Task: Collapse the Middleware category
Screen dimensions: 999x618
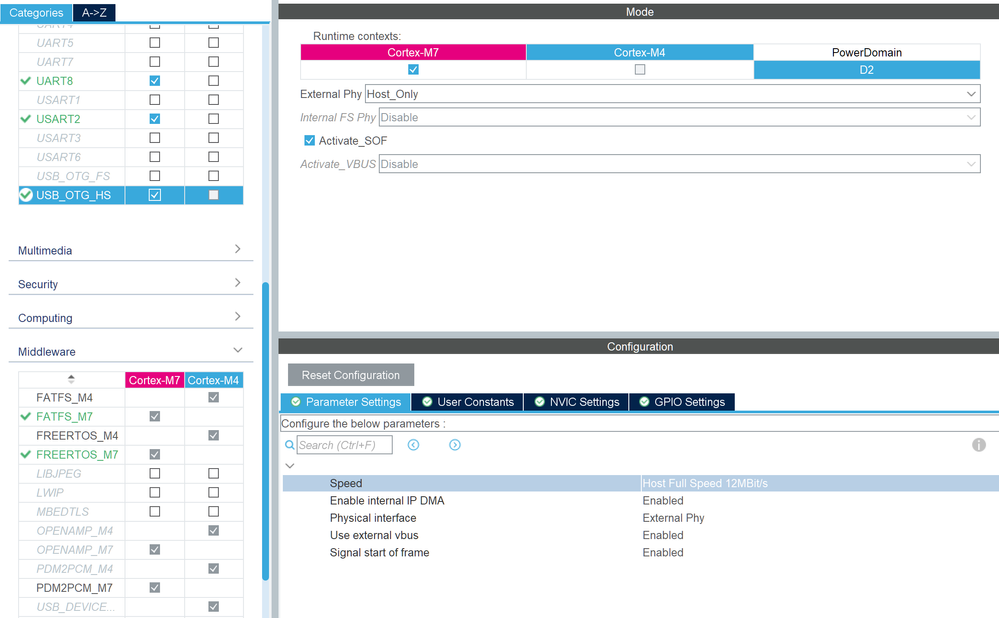Action: (131, 351)
